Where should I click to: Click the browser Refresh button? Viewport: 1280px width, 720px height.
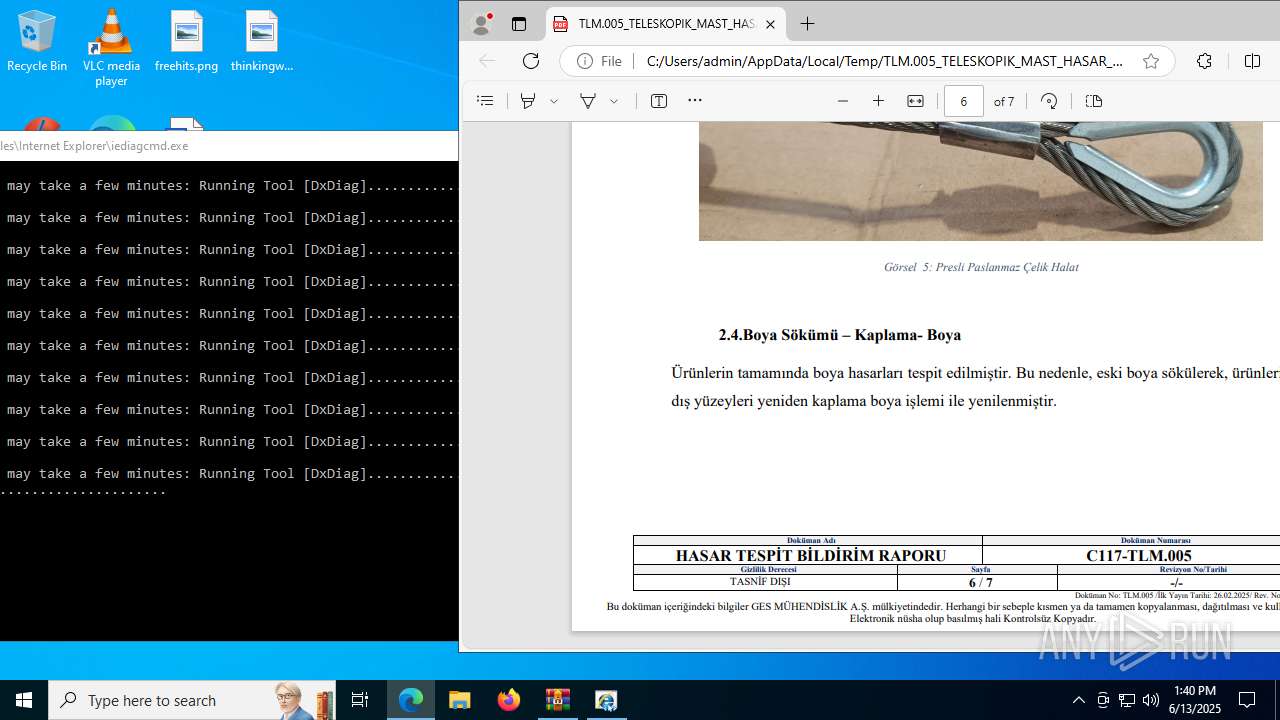coord(531,61)
